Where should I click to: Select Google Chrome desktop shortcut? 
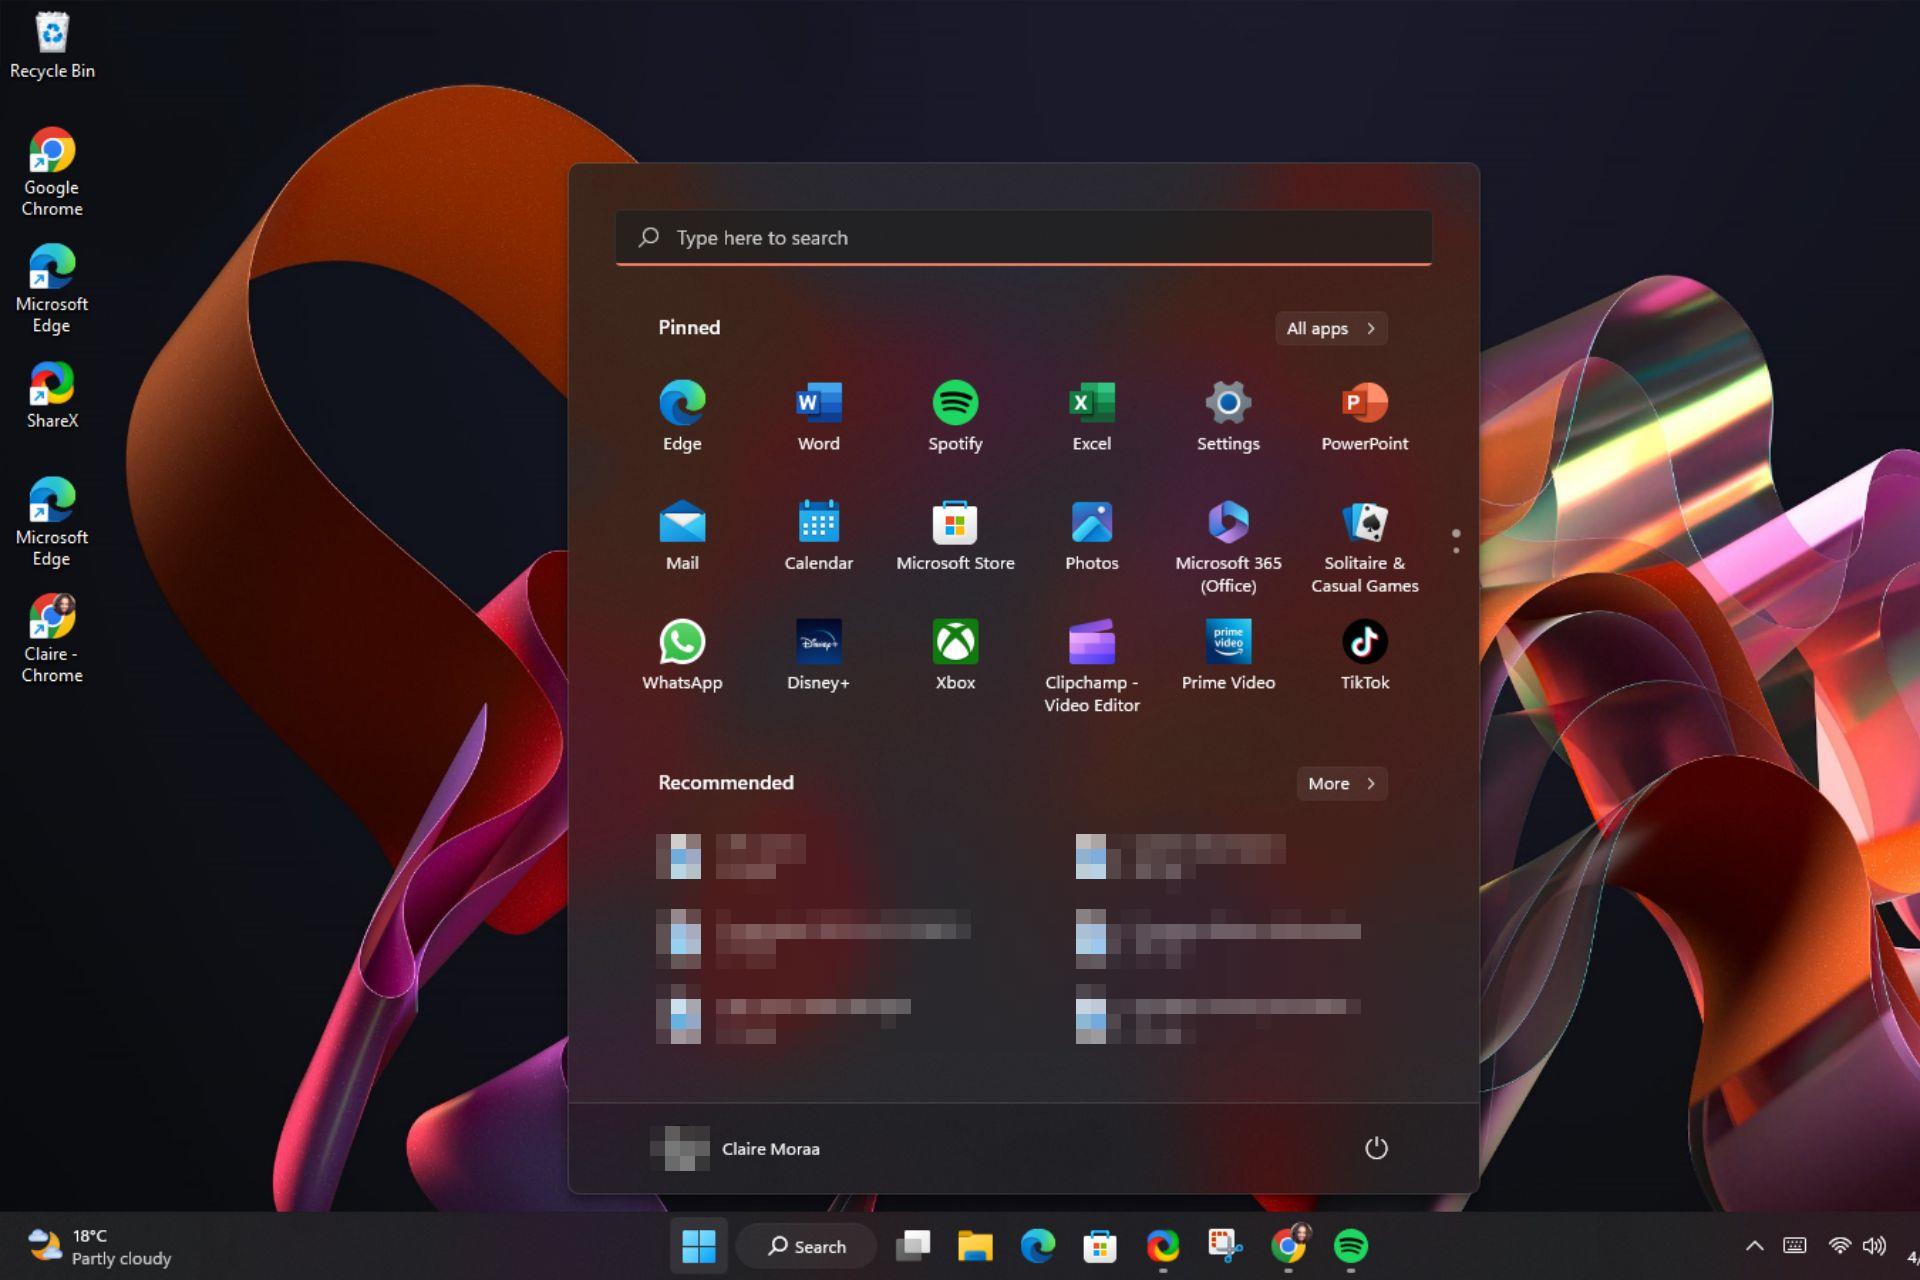52,172
